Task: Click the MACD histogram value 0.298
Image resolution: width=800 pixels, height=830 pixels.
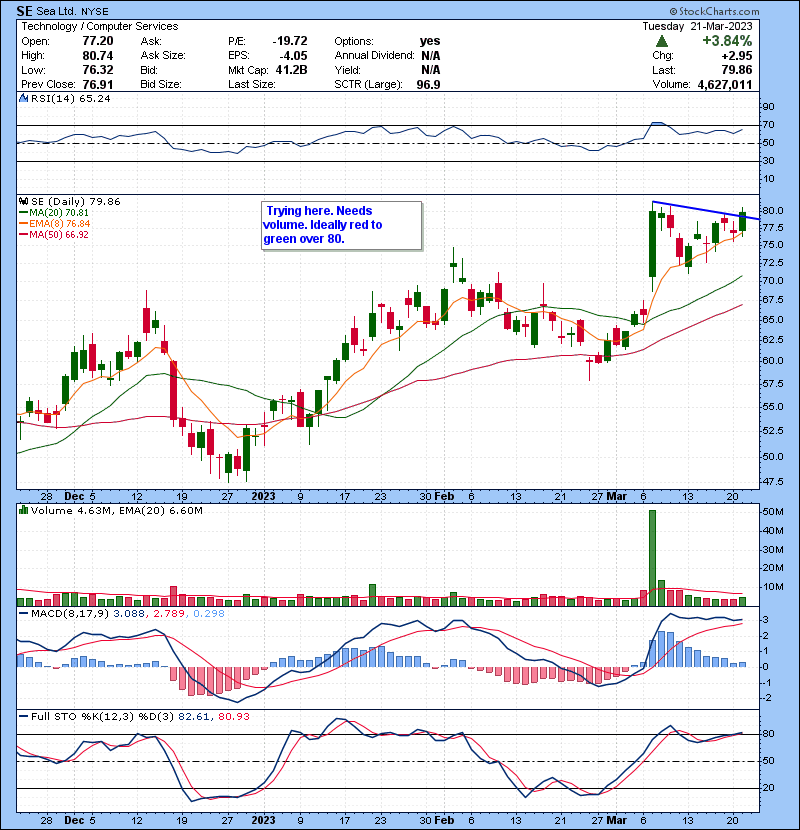Action: click(209, 614)
